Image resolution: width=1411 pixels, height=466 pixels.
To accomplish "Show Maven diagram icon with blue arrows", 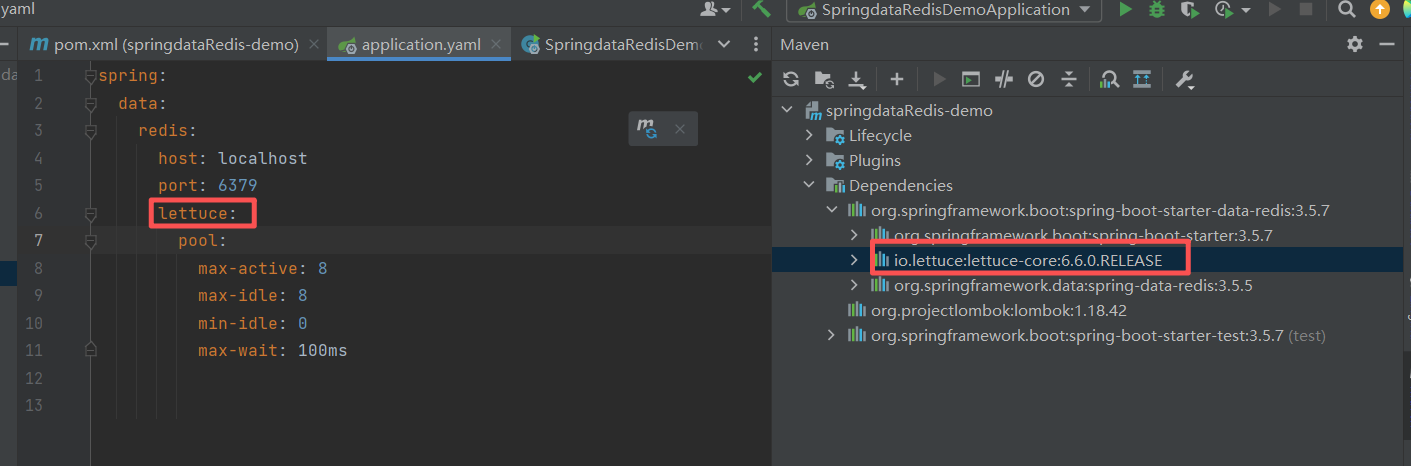I will click(1142, 79).
